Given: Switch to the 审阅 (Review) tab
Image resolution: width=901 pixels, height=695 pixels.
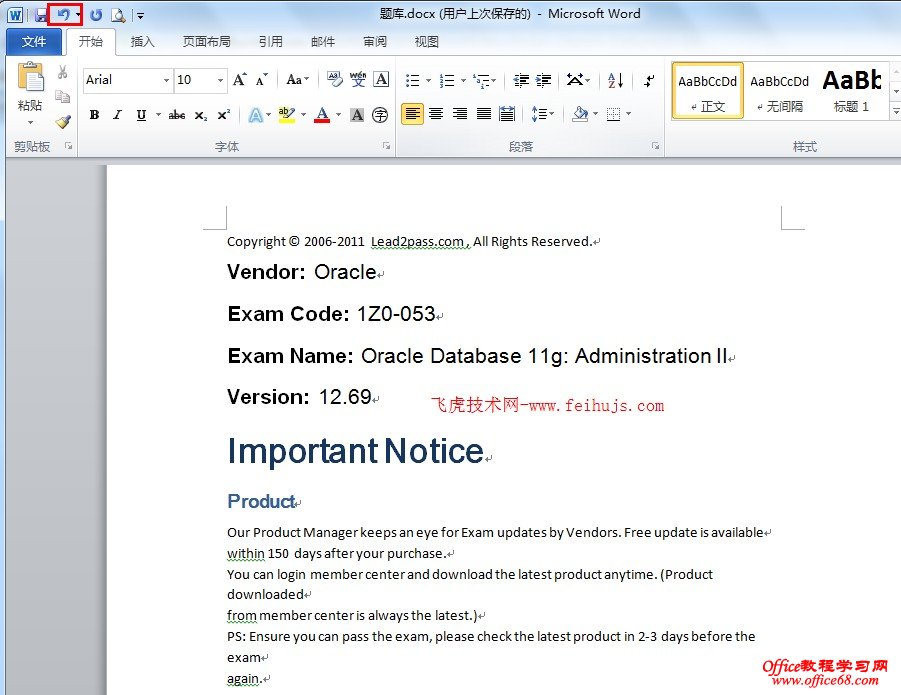Looking at the screenshot, I should click(375, 41).
